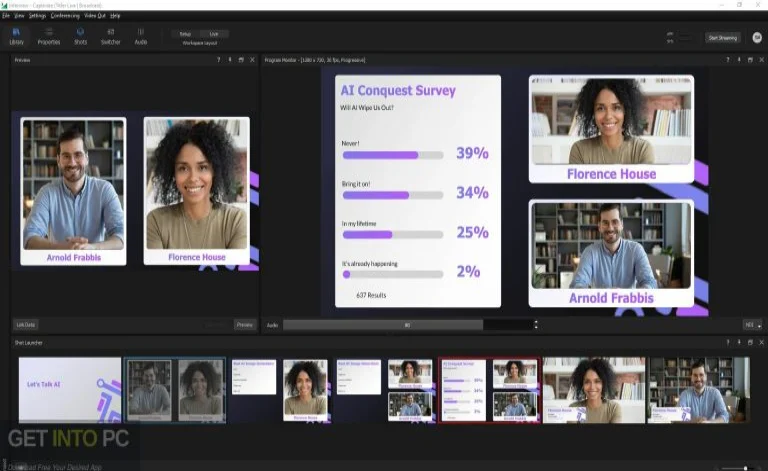Switch workspace layout to Live
Image resolution: width=768 pixels, height=471 pixels.
[x=213, y=34]
